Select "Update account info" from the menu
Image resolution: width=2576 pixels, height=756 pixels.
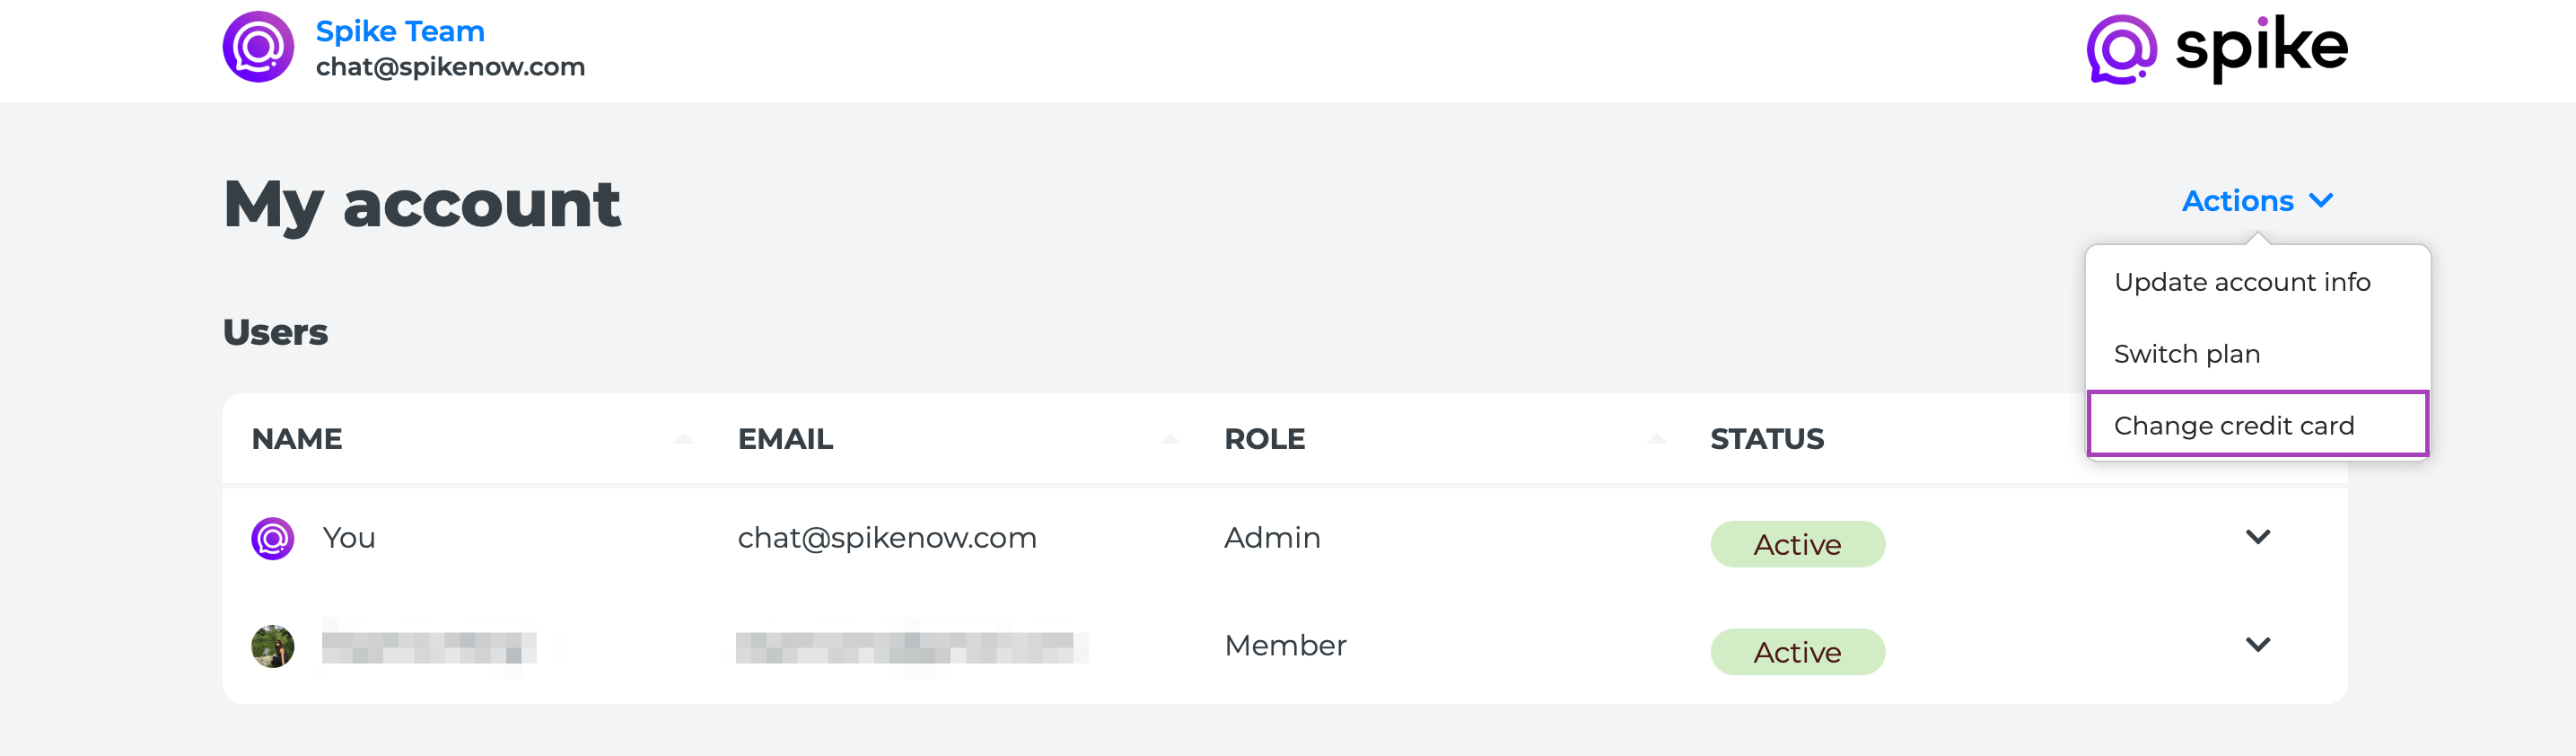click(x=2241, y=282)
